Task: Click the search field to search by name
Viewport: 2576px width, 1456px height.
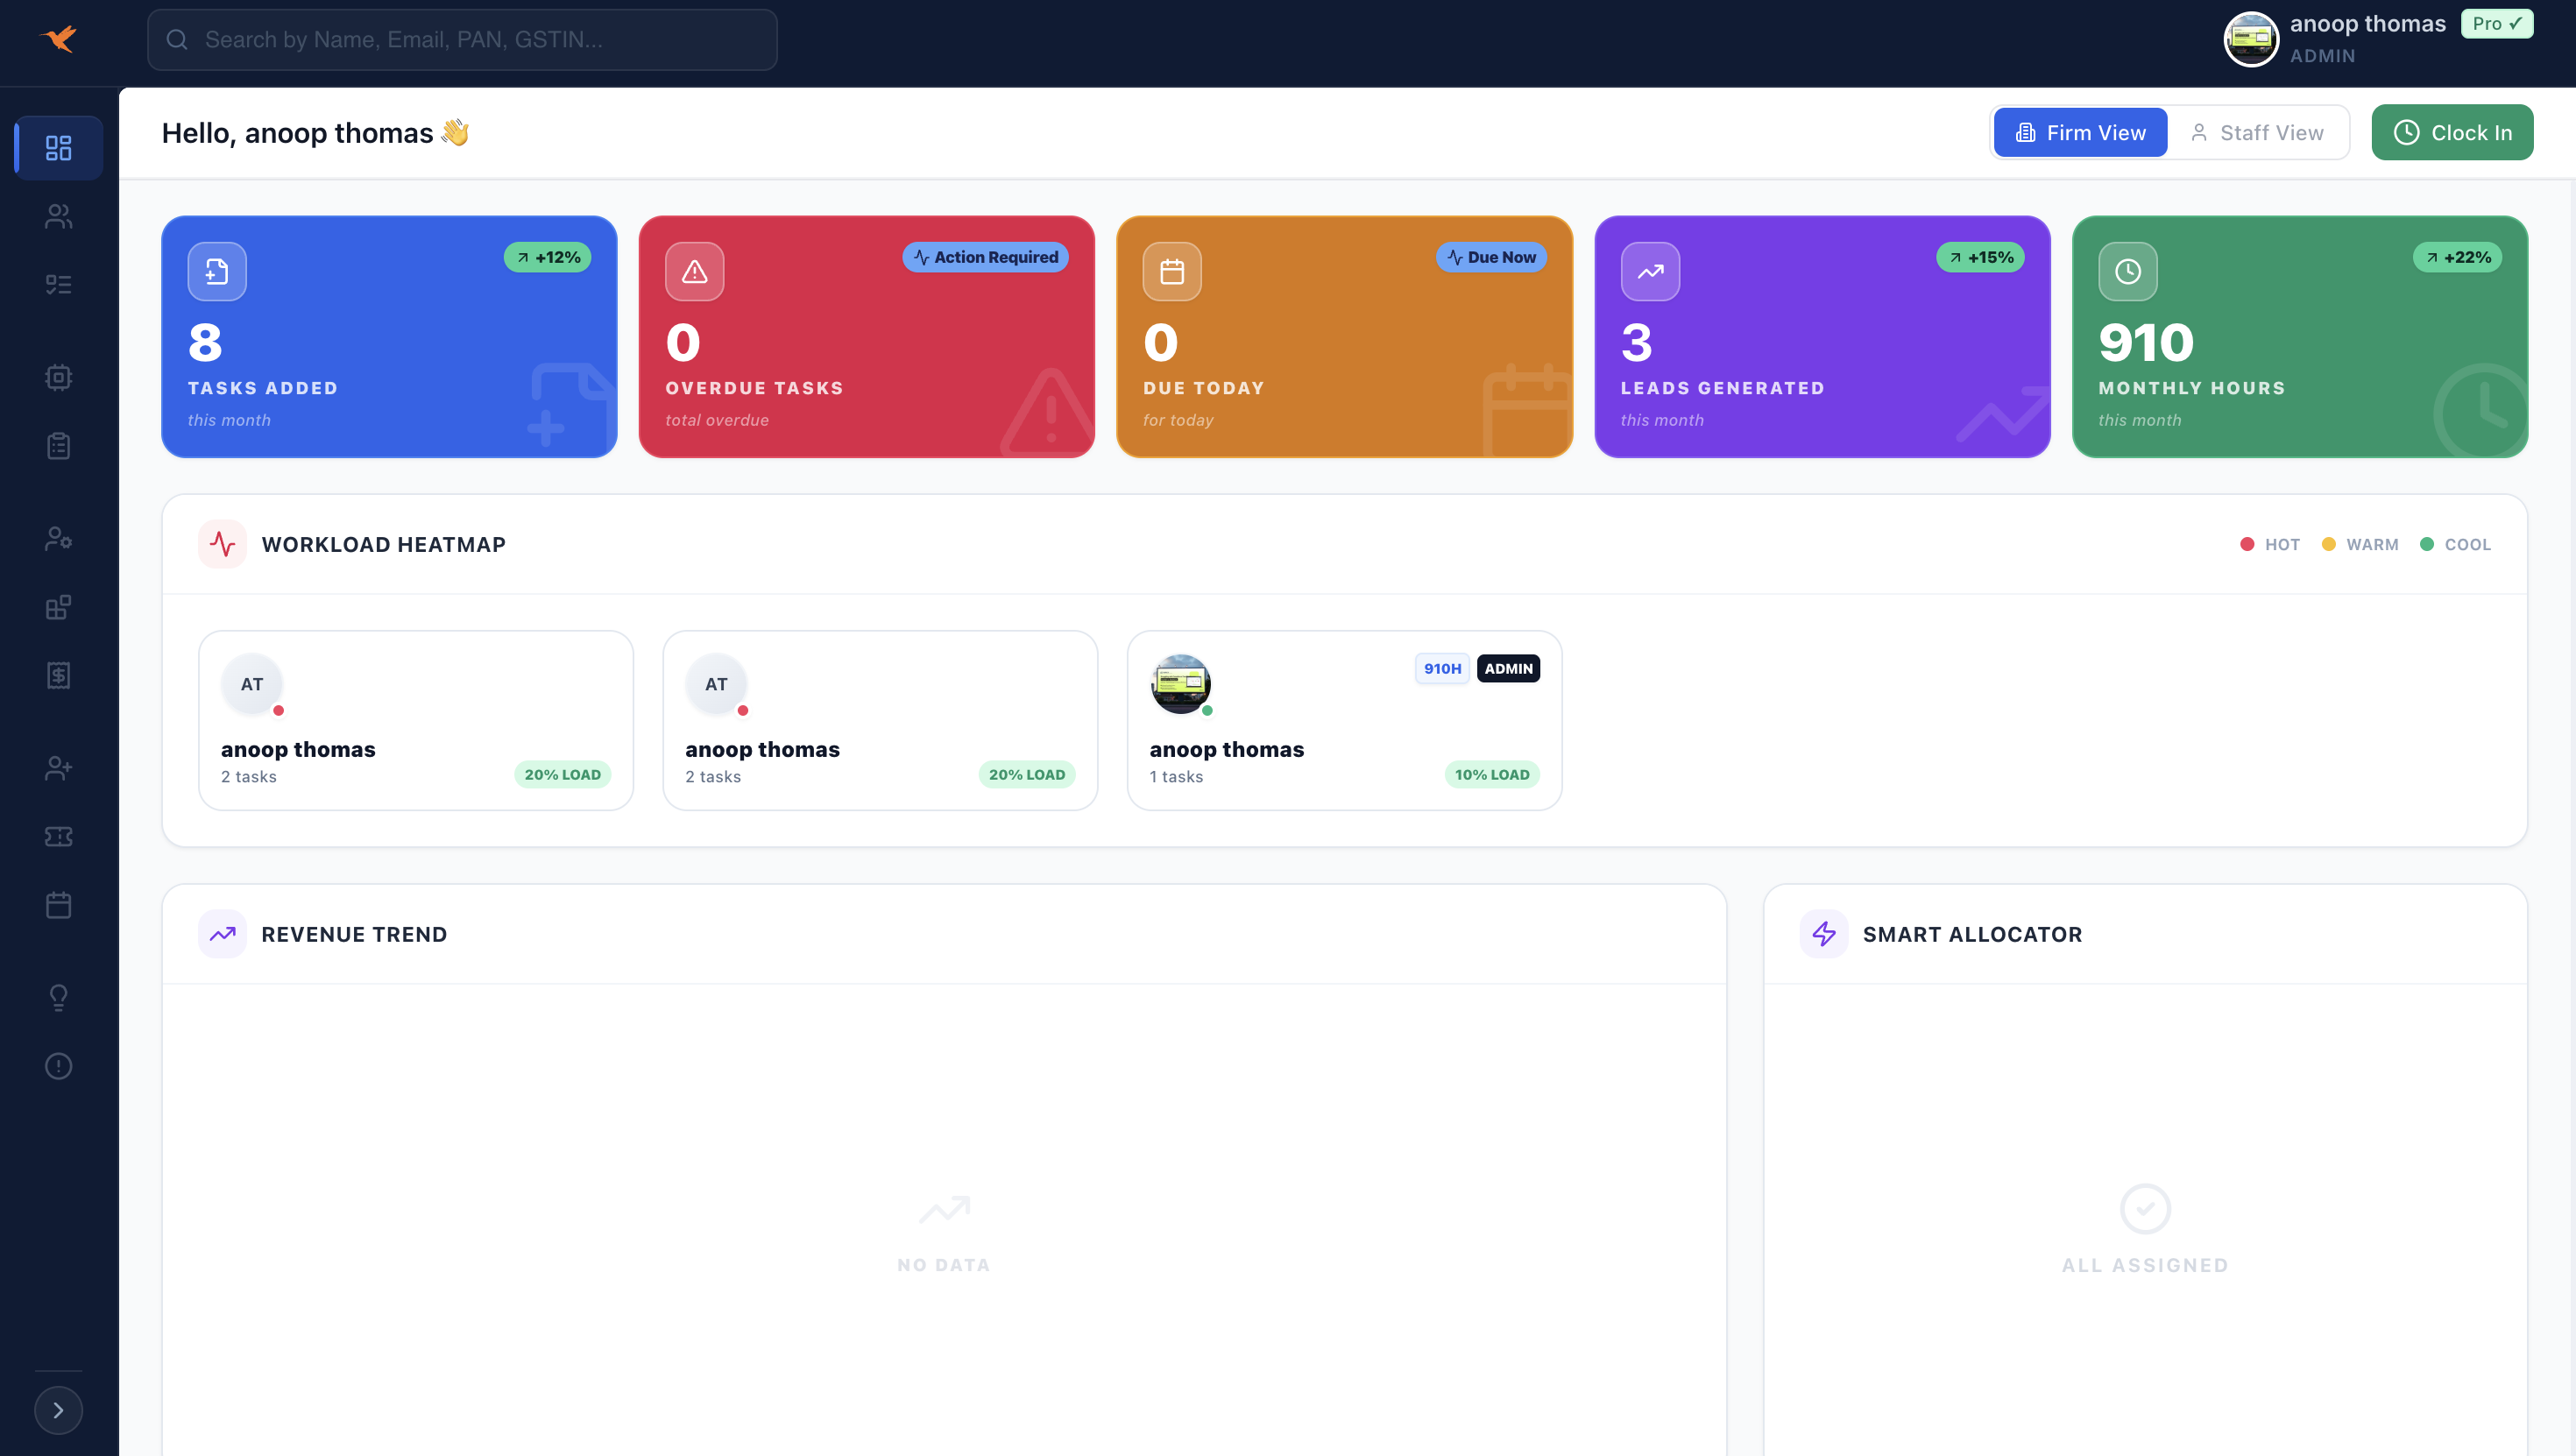Action: coord(461,39)
